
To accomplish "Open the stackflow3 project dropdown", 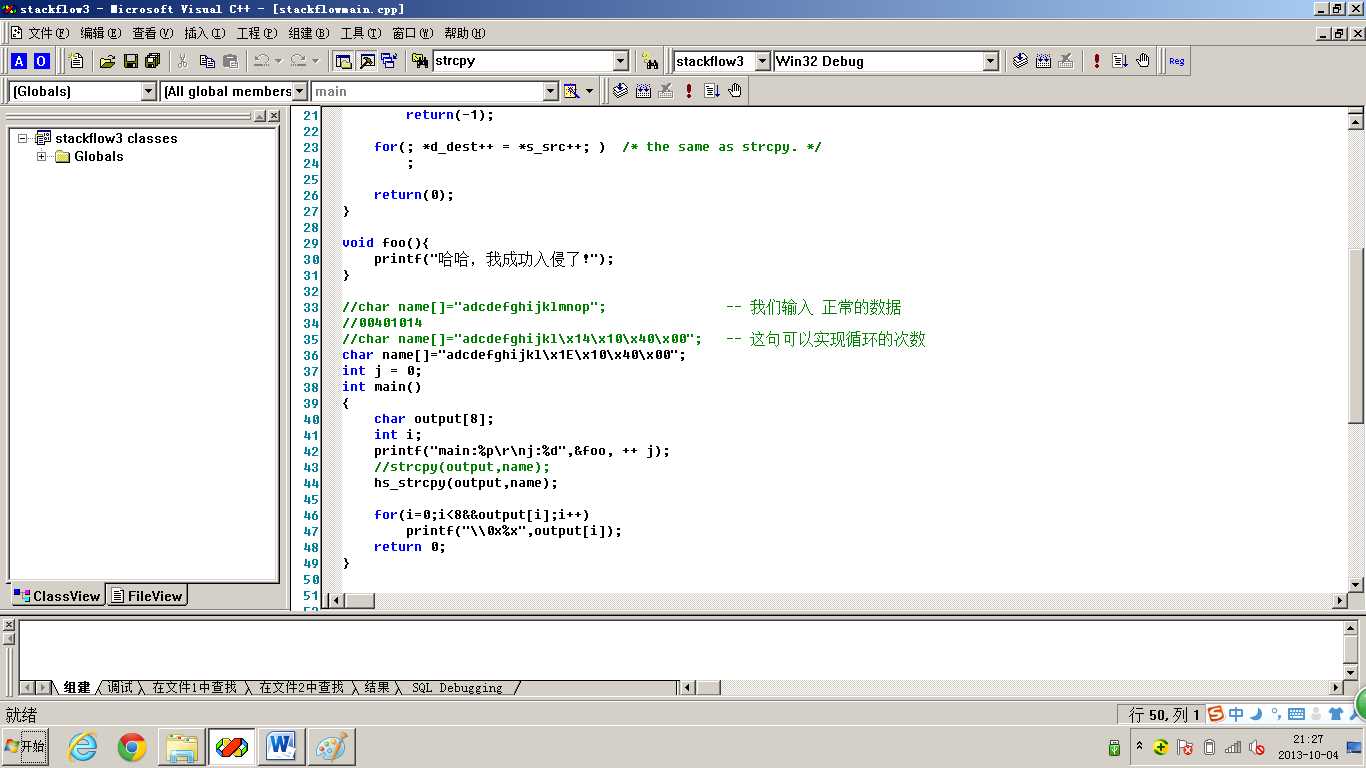I will coord(762,61).
